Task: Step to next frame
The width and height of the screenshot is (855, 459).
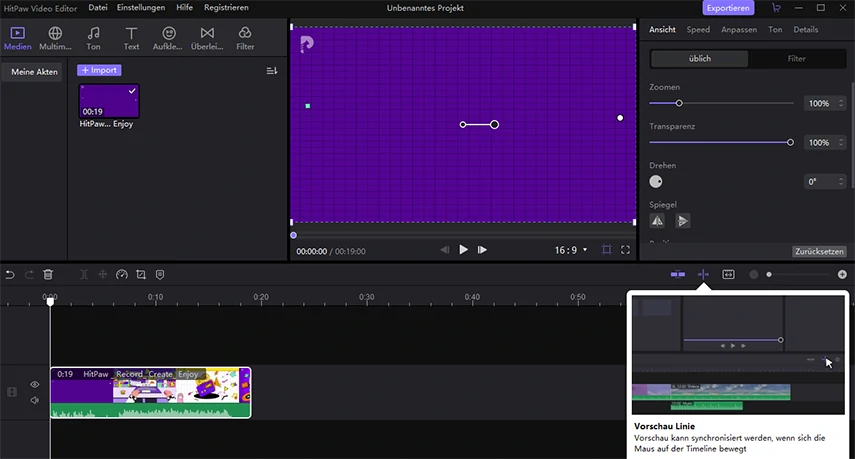Action: click(482, 250)
